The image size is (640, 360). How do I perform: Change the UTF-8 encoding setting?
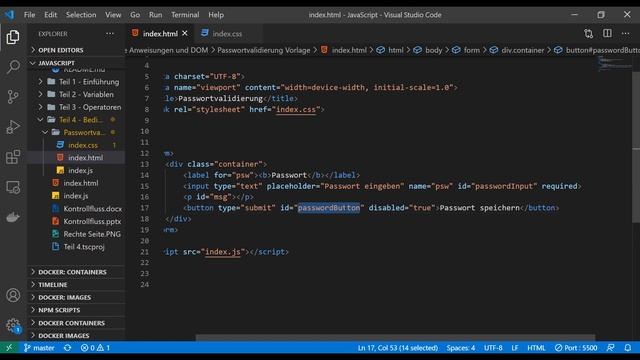point(493,348)
